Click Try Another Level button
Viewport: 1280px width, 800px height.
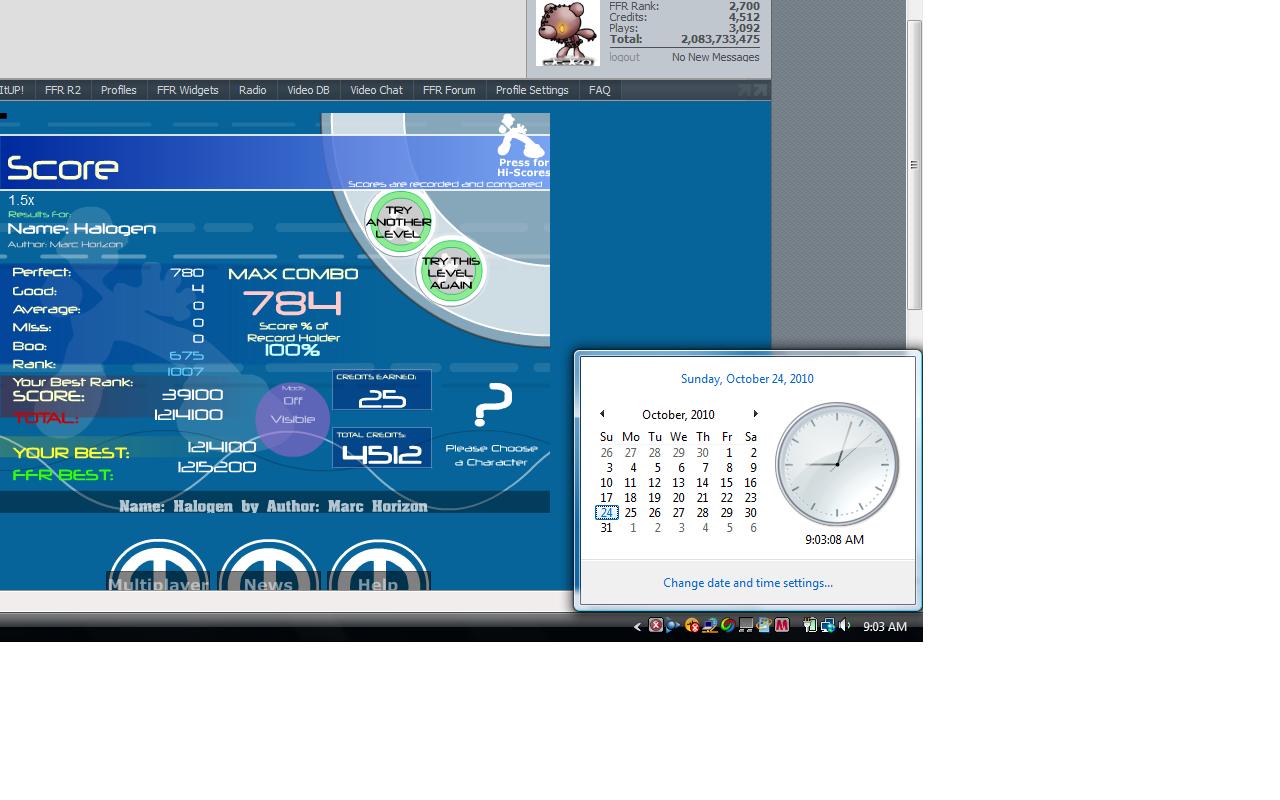(399, 222)
